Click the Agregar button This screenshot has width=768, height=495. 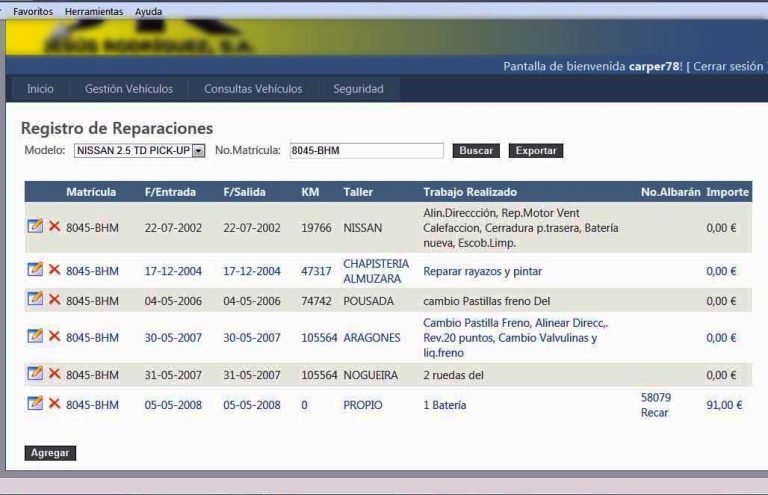point(50,453)
